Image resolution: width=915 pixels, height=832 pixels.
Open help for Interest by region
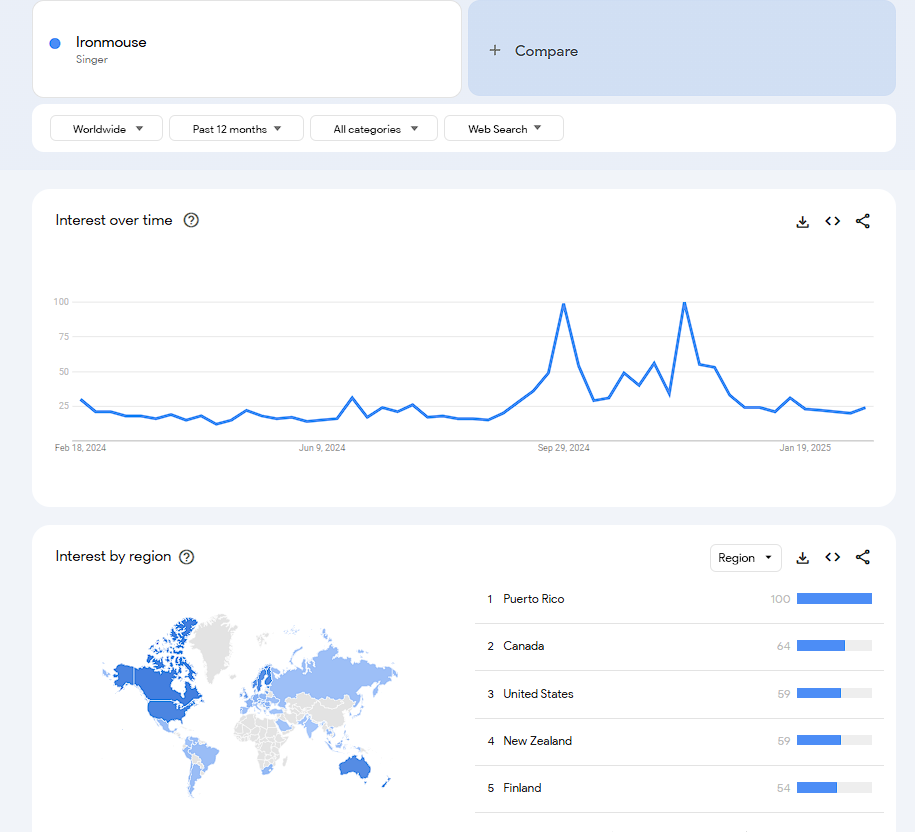click(186, 557)
